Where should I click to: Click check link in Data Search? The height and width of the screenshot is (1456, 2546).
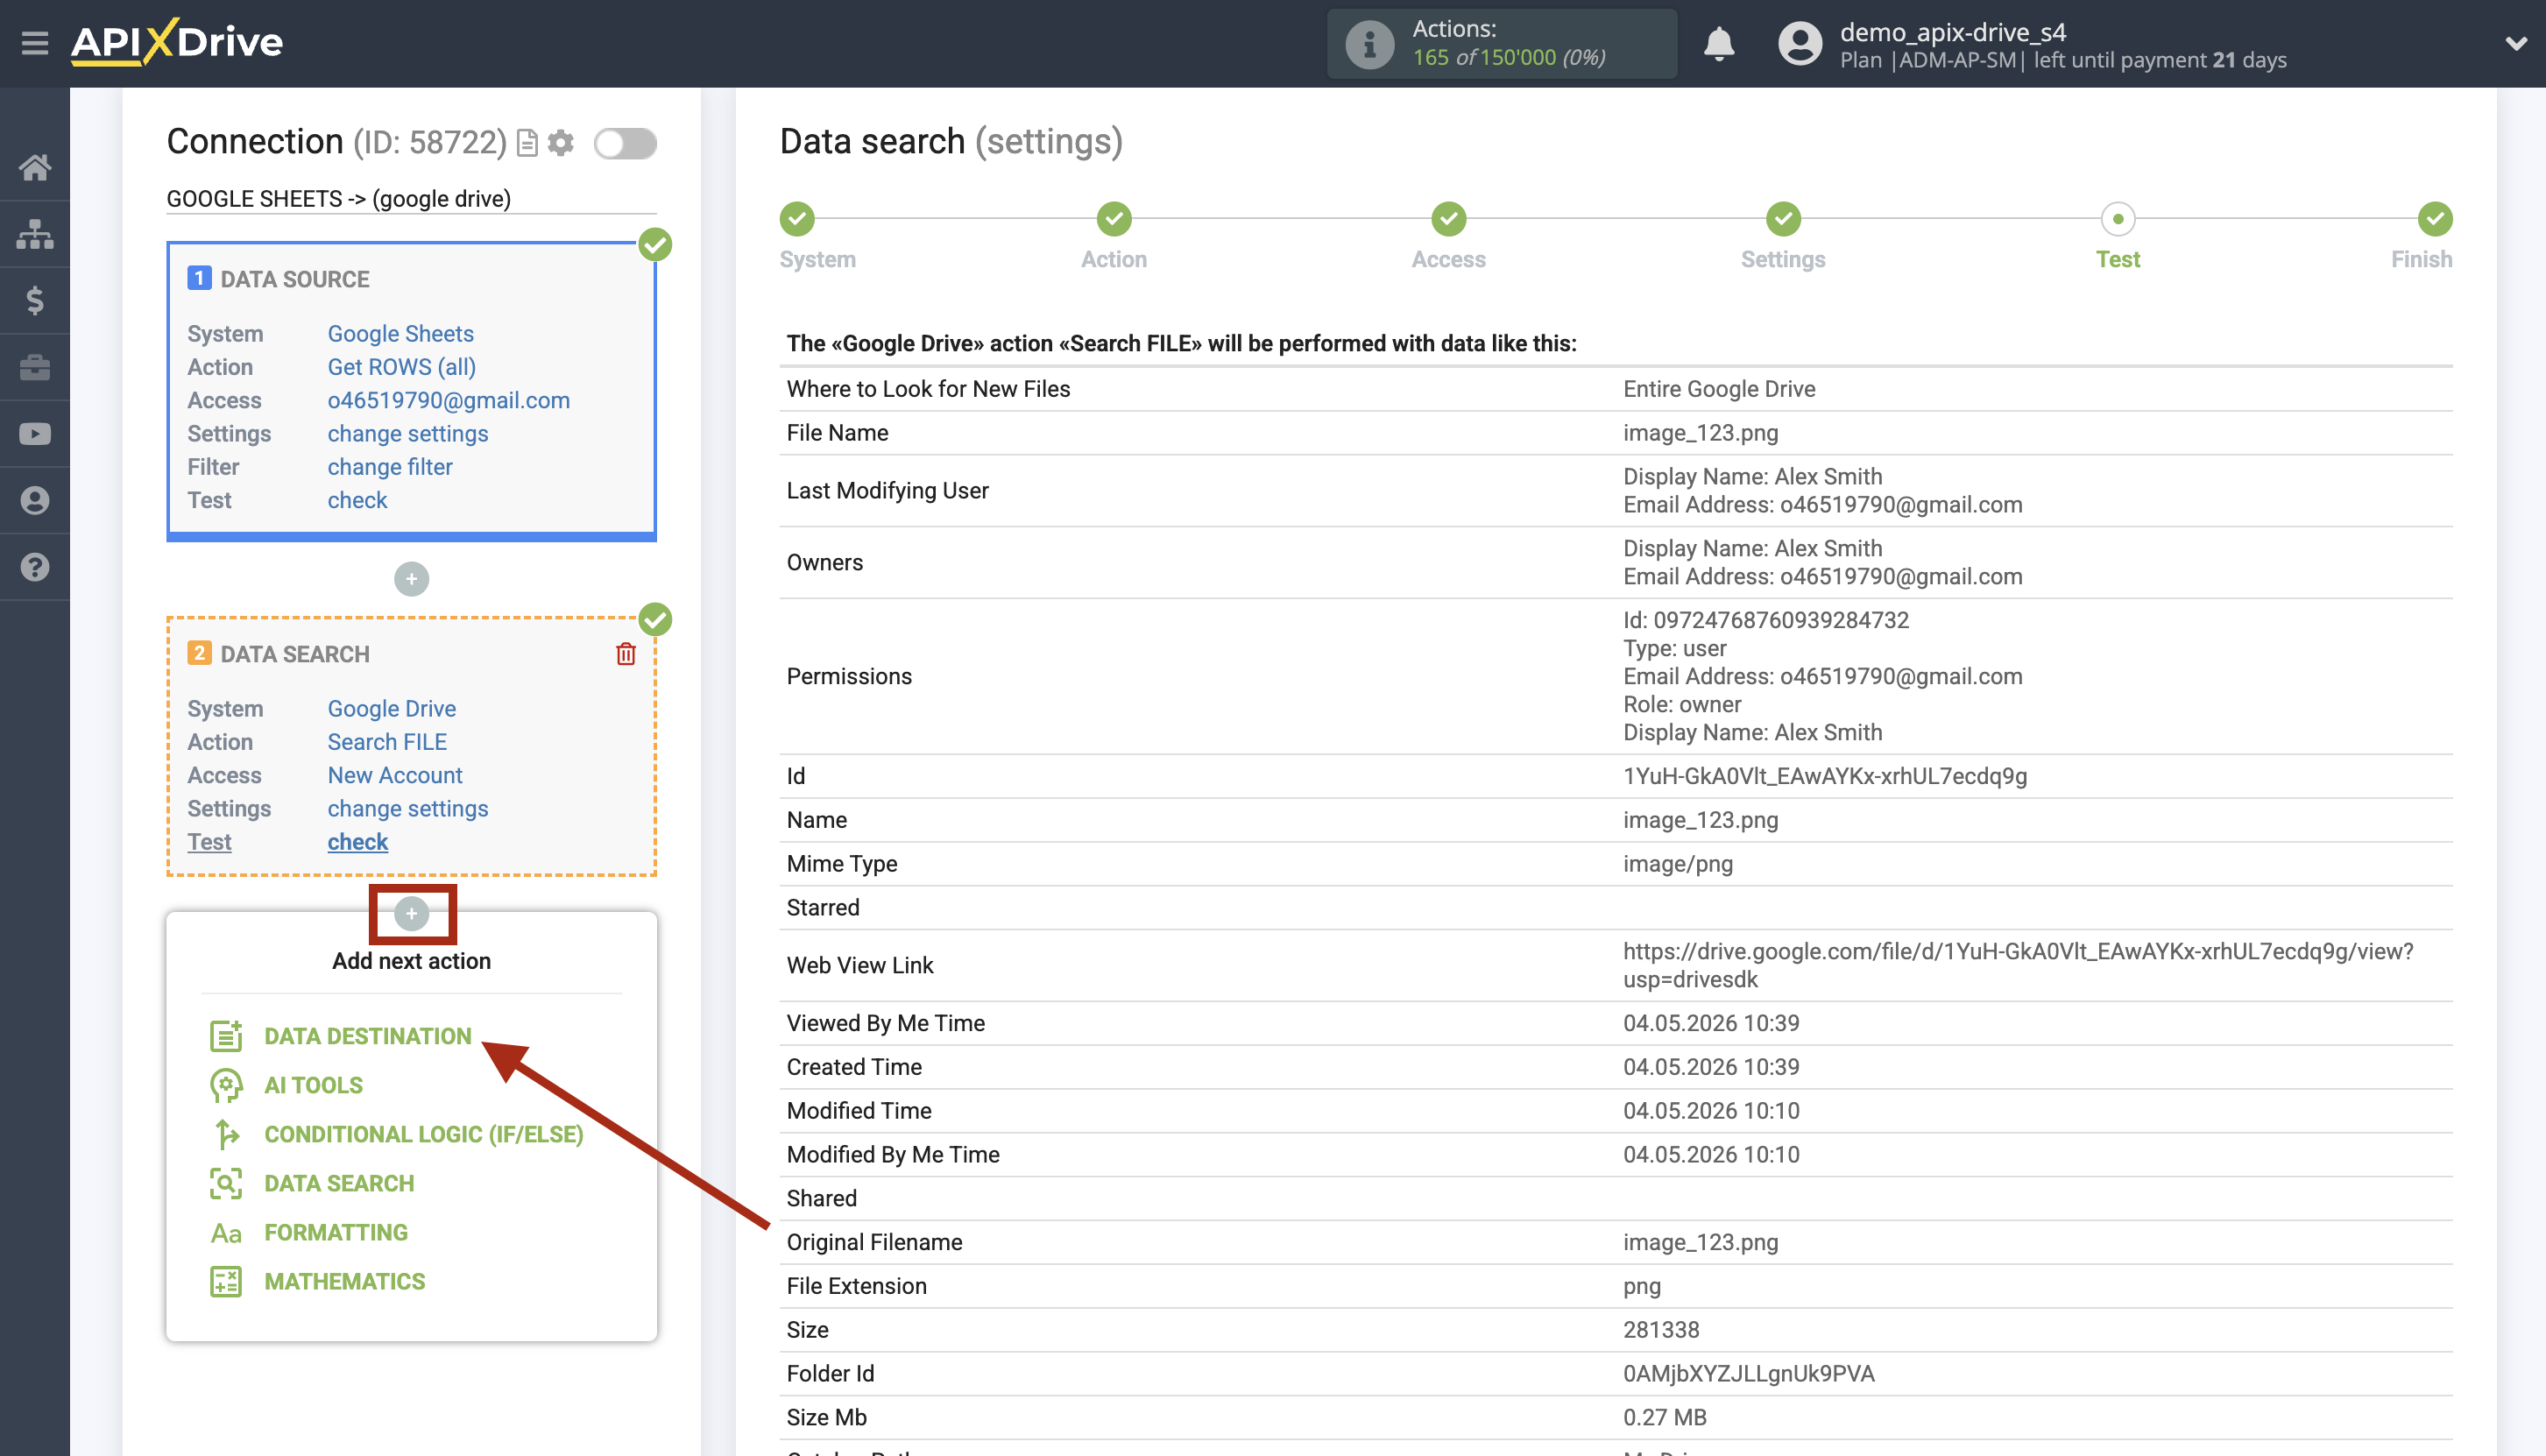click(x=358, y=842)
